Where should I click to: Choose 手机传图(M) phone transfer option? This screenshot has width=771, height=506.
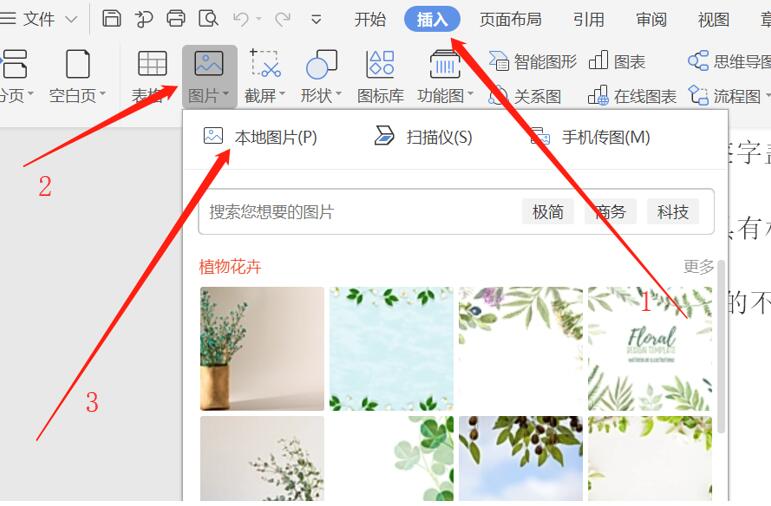click(590, 137)
